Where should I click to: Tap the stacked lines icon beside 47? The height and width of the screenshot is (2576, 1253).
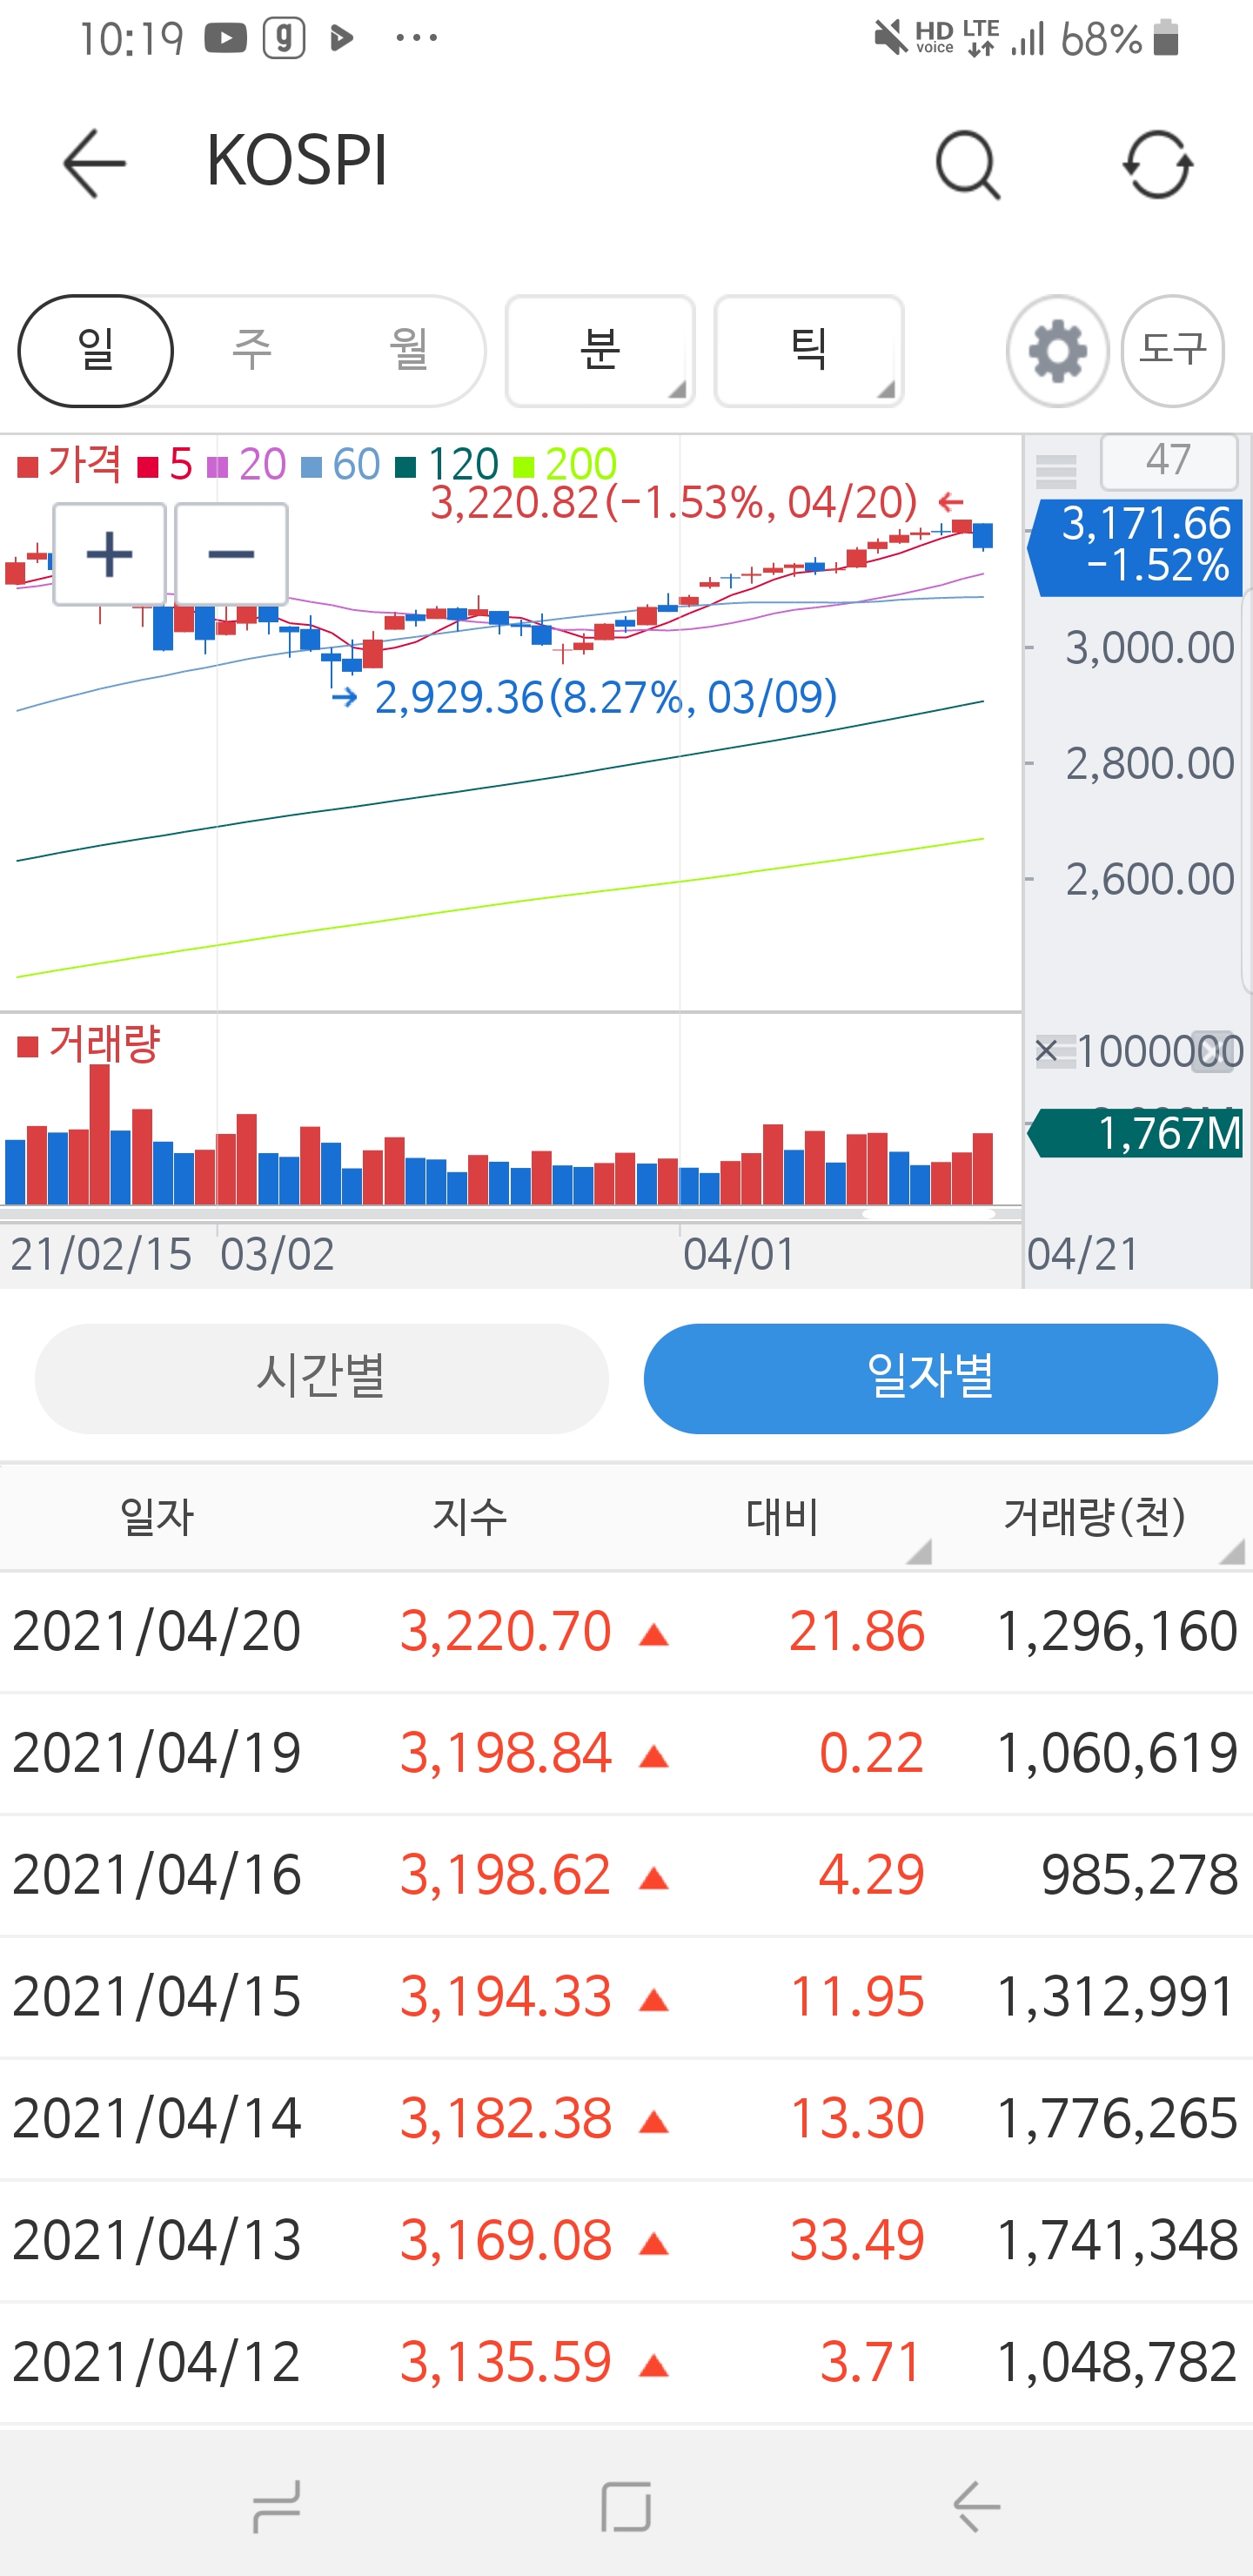coord(1056,470)
